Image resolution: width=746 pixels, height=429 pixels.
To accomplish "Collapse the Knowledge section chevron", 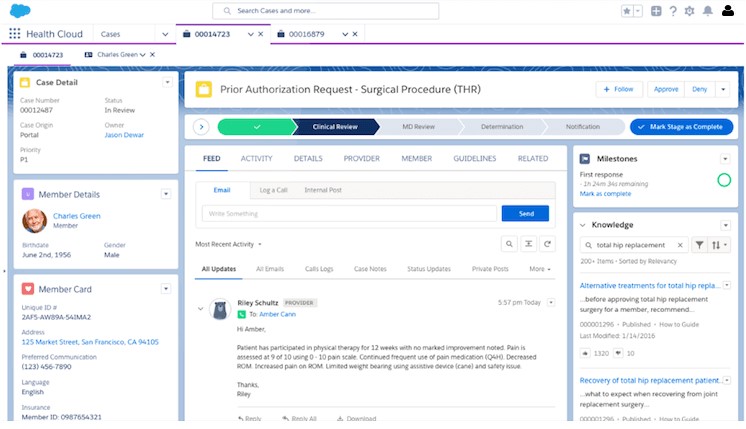I will pyautogui.click(x=583, y=225).
